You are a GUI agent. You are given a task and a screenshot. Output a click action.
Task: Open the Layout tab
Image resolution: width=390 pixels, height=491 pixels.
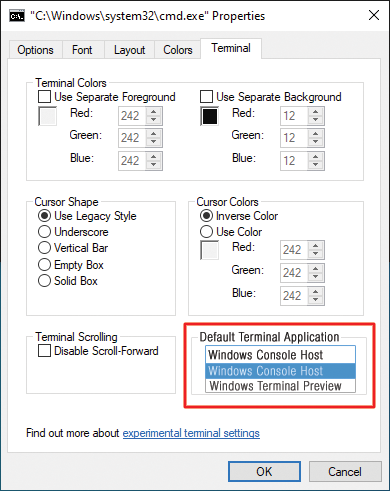[x=129, y=50]
